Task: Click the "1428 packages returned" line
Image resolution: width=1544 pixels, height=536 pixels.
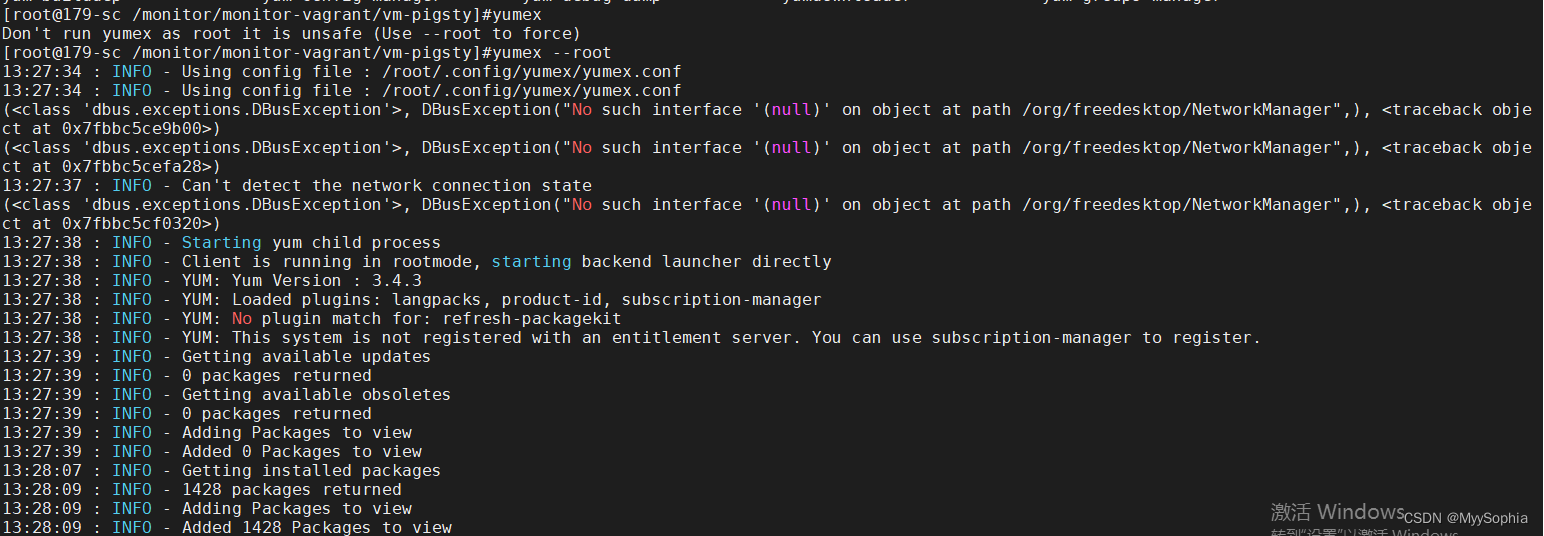Action: pyautogui.click(x=291, y=490)
